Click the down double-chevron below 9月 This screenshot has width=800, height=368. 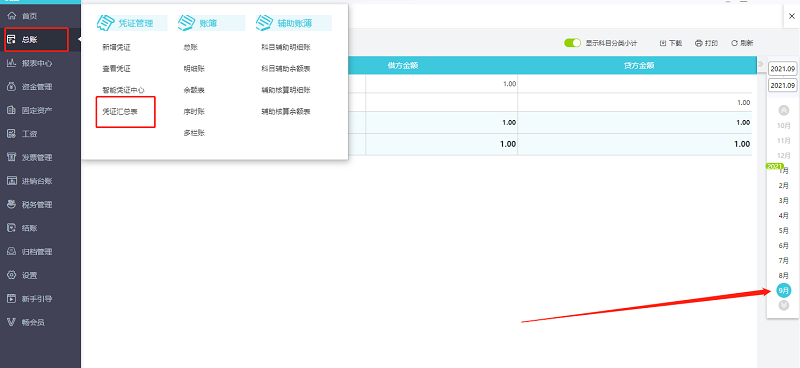point(784,306)
